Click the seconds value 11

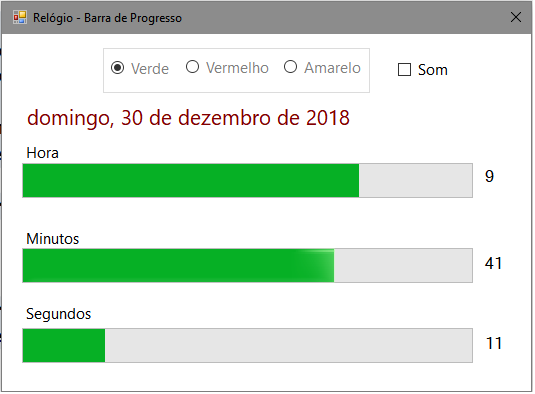click(x=495, y=344)
